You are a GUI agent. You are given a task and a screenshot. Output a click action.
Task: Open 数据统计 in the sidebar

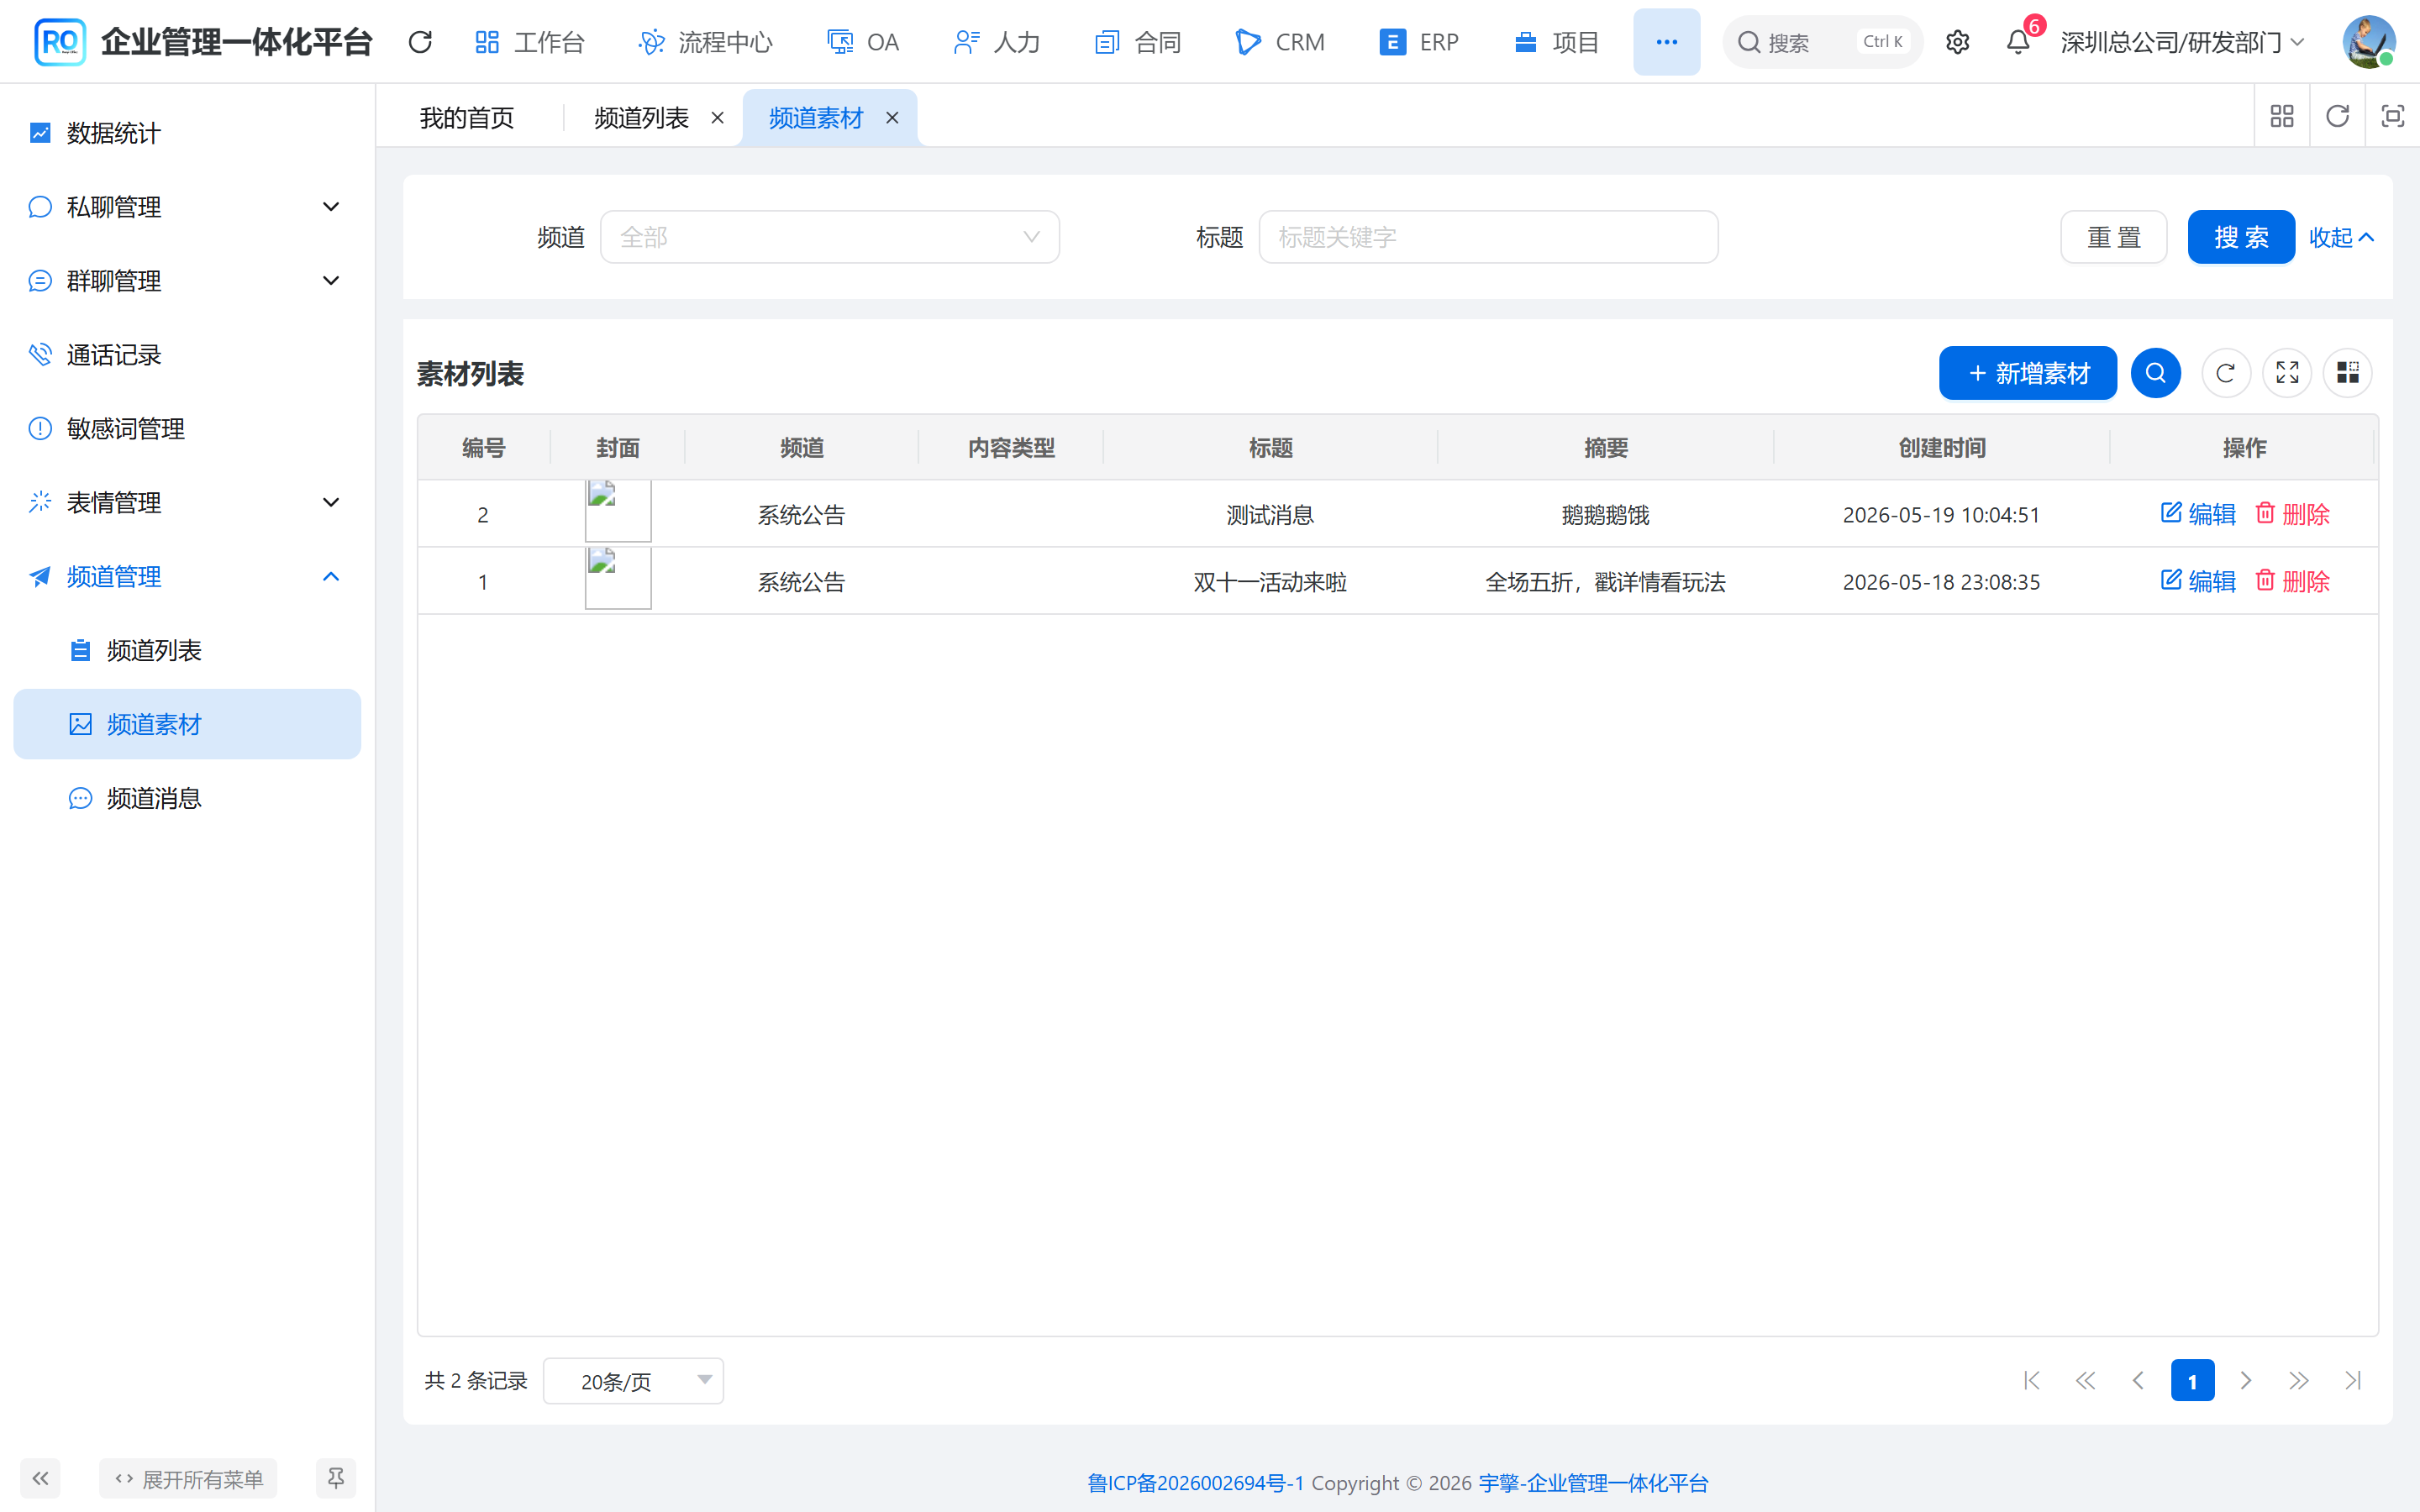click(x=187, y=133)
